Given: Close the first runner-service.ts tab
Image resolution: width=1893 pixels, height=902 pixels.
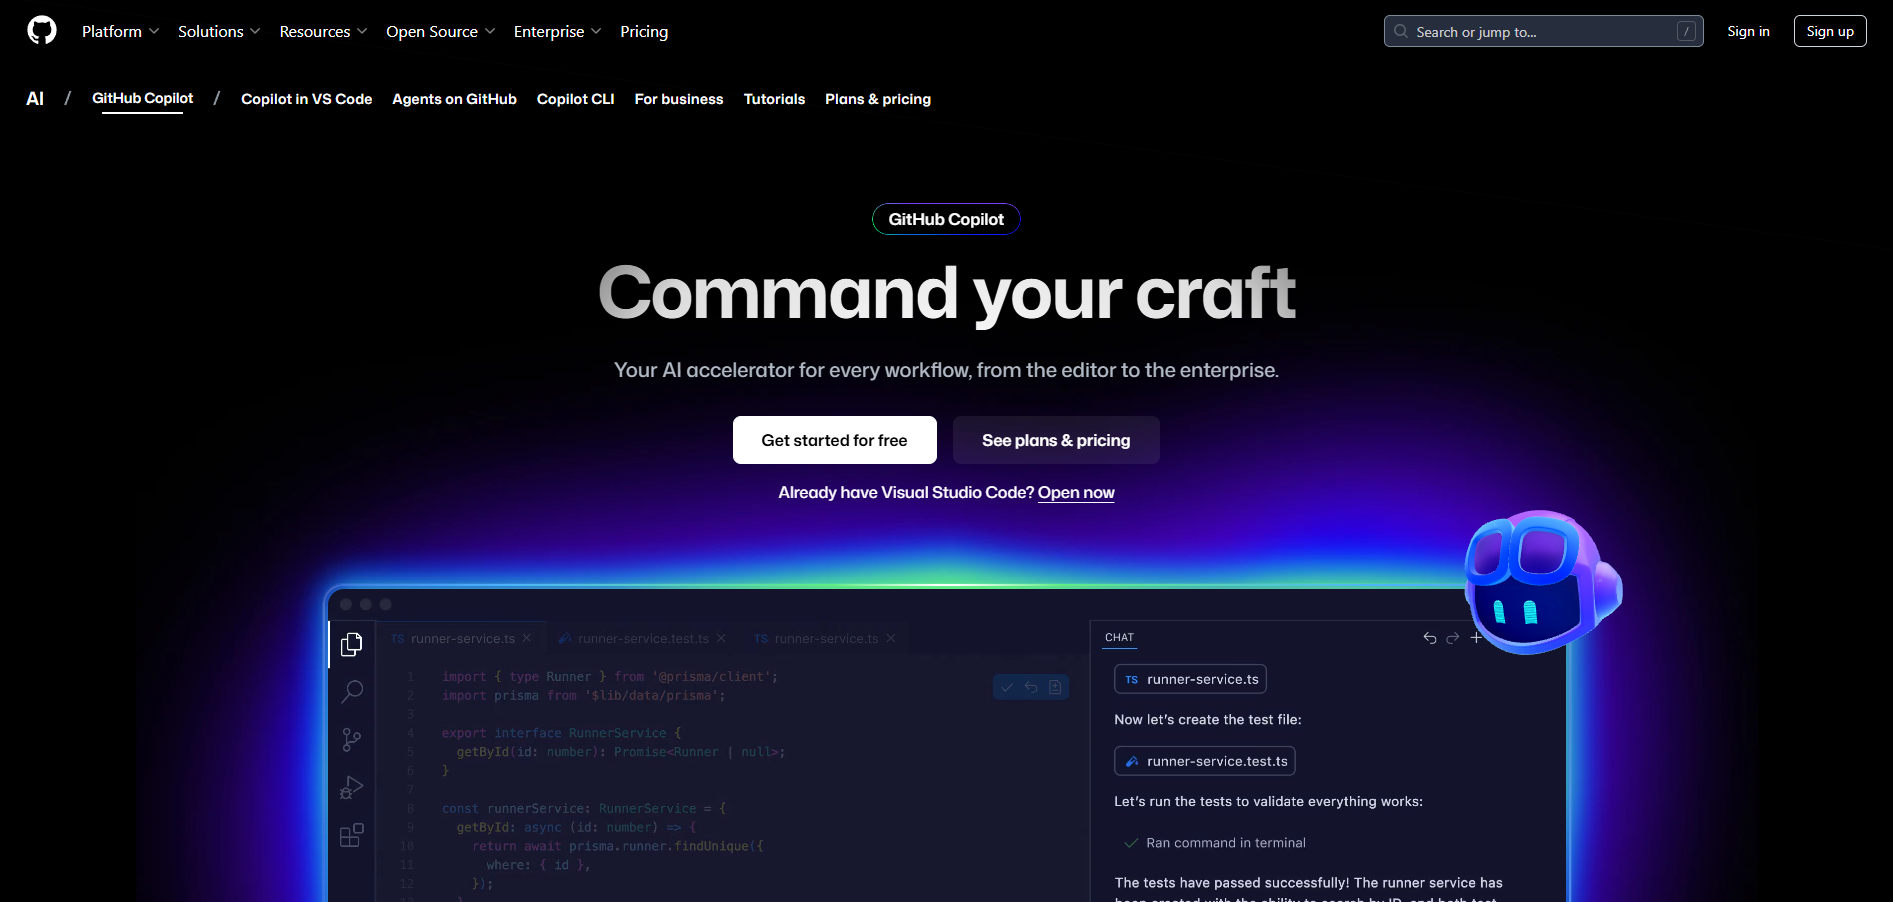Looking at the screenshot, I should click(x=527, y=638).
